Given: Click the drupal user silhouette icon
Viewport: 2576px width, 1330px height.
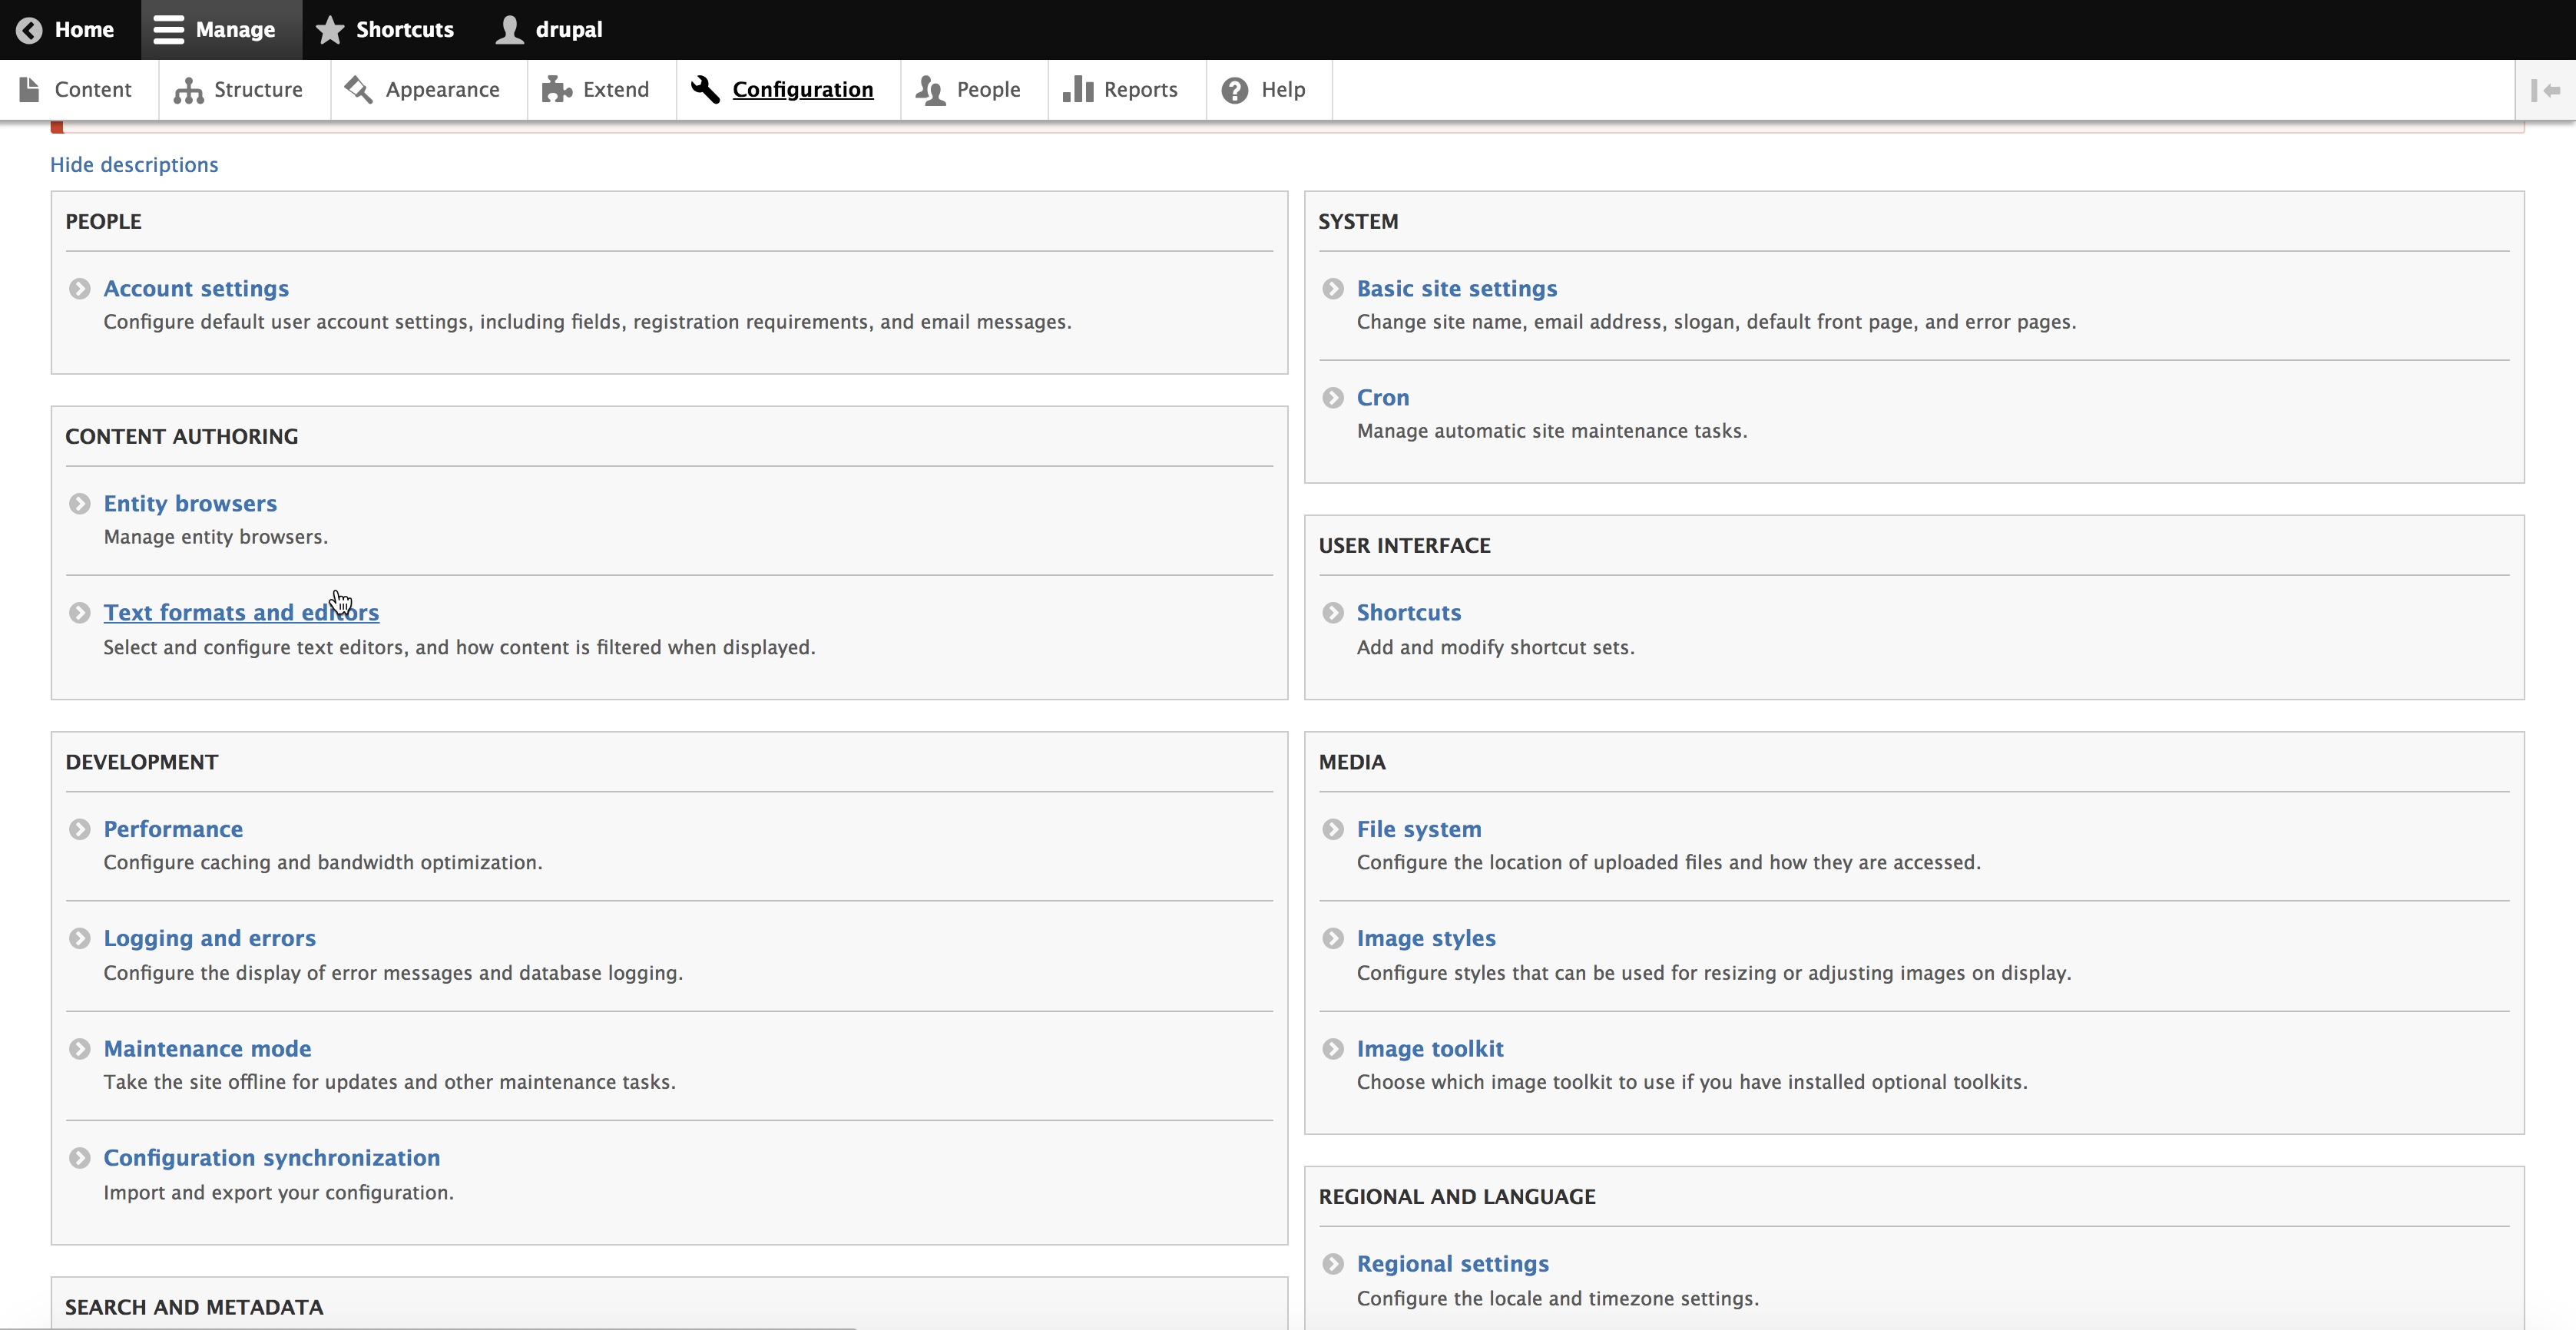Looking at the screenshot, I should [510, 30].
